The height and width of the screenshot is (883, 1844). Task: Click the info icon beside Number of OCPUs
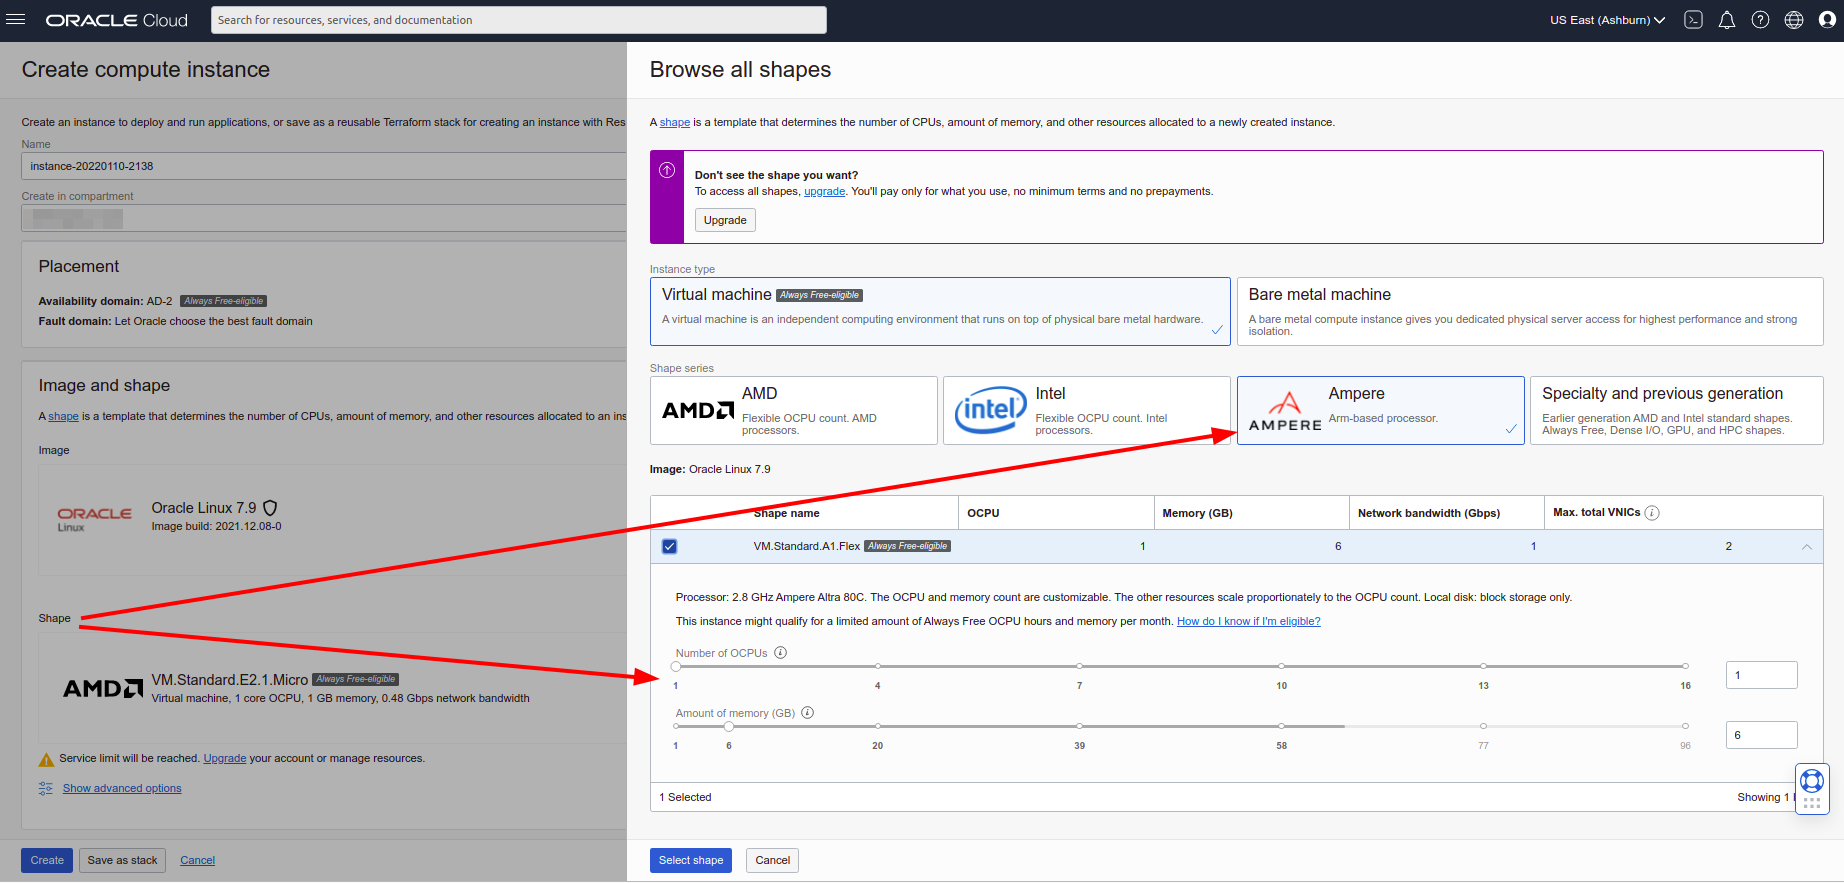click(x=781, y=653)
